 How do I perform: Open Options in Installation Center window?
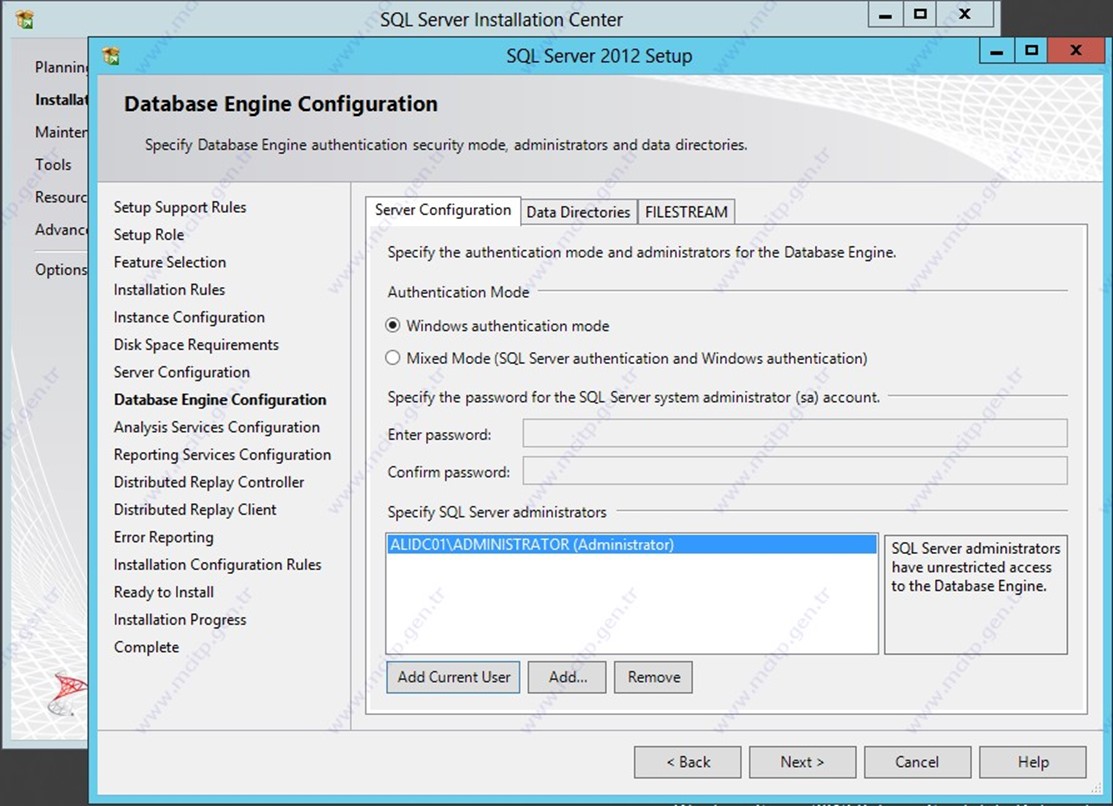tap(61, 270)
